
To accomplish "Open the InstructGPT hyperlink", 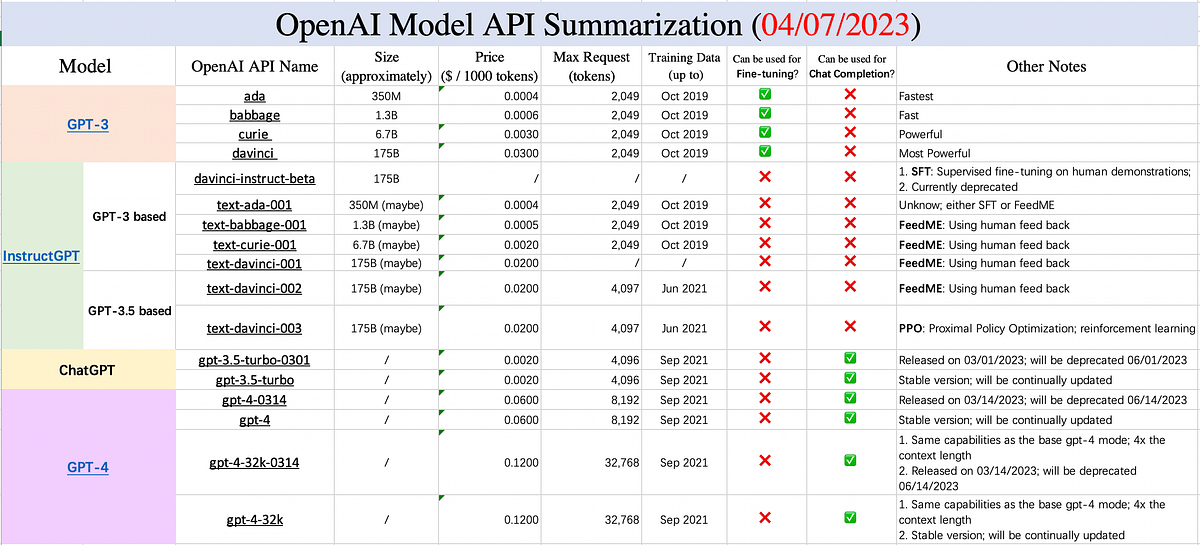I will (x=41, y=255).
